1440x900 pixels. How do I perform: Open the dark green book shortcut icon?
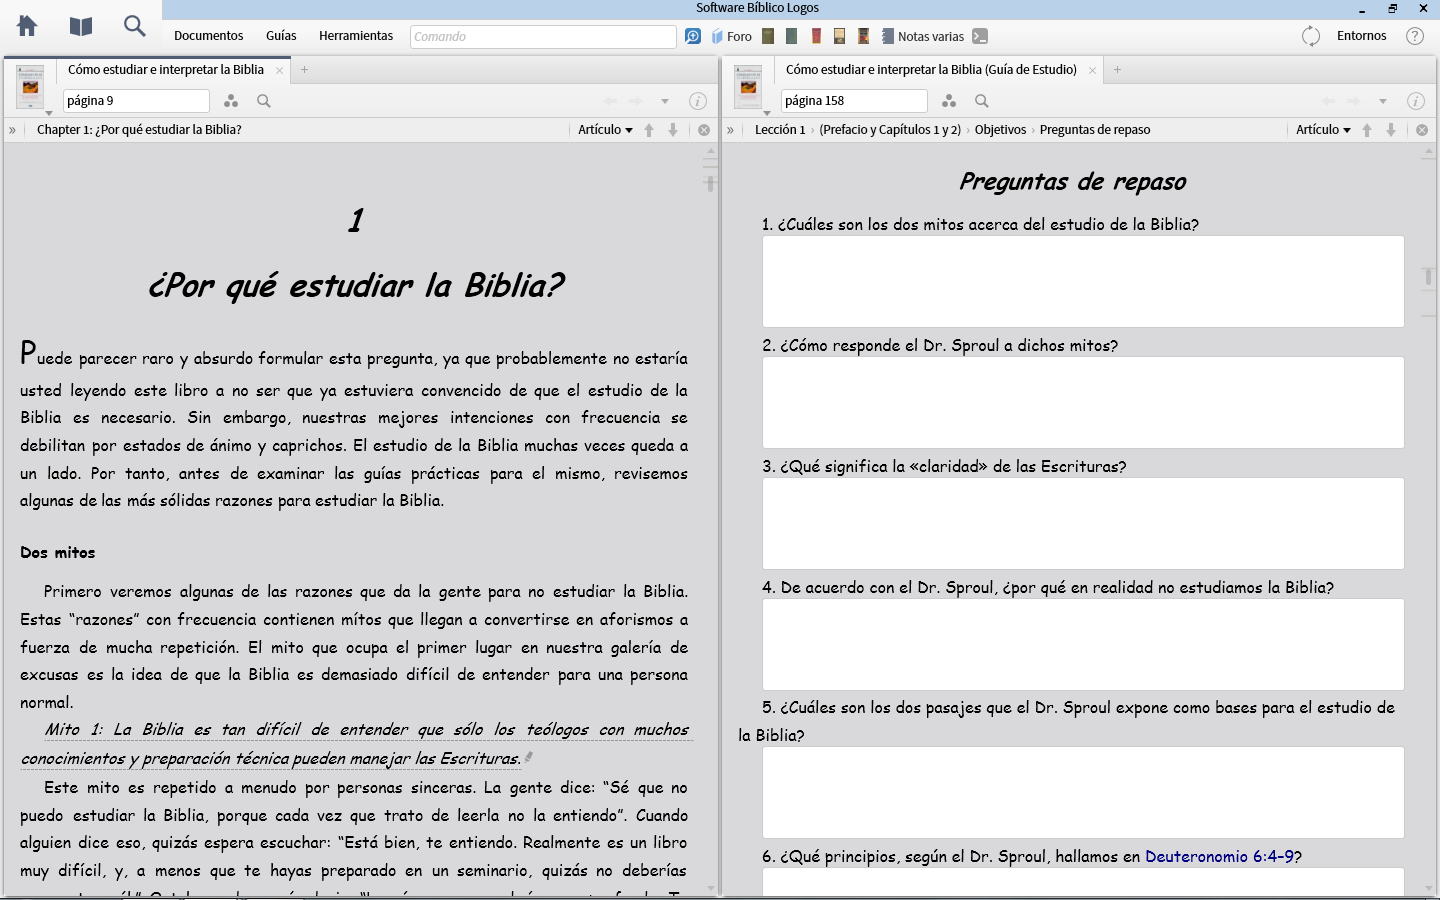792,36
